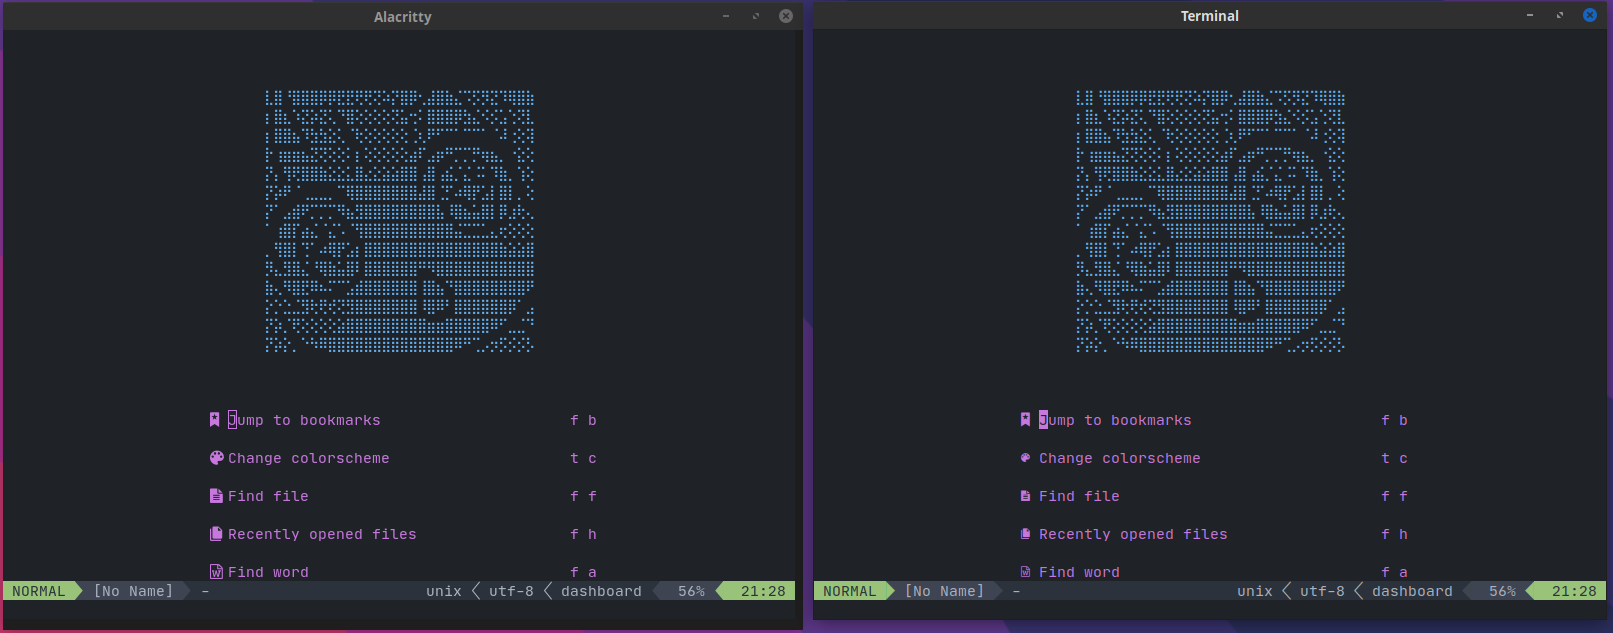1613x633 pixels.
Task: Click 'f a' shortcut hint in Alacritty
Action: (583, 572)
